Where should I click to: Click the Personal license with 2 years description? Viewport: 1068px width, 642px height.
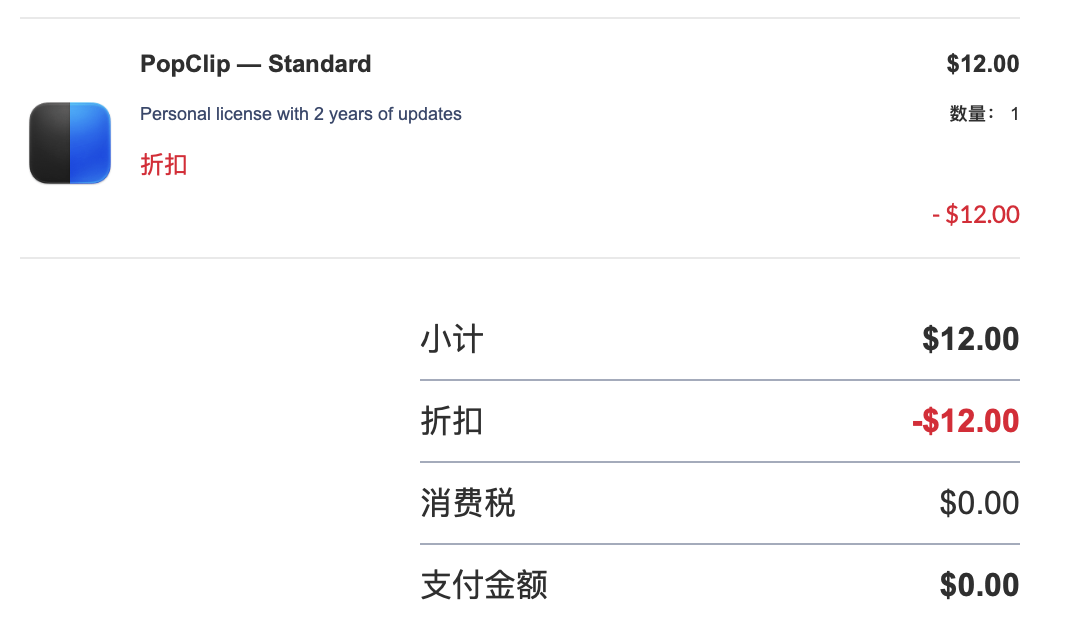300,114
